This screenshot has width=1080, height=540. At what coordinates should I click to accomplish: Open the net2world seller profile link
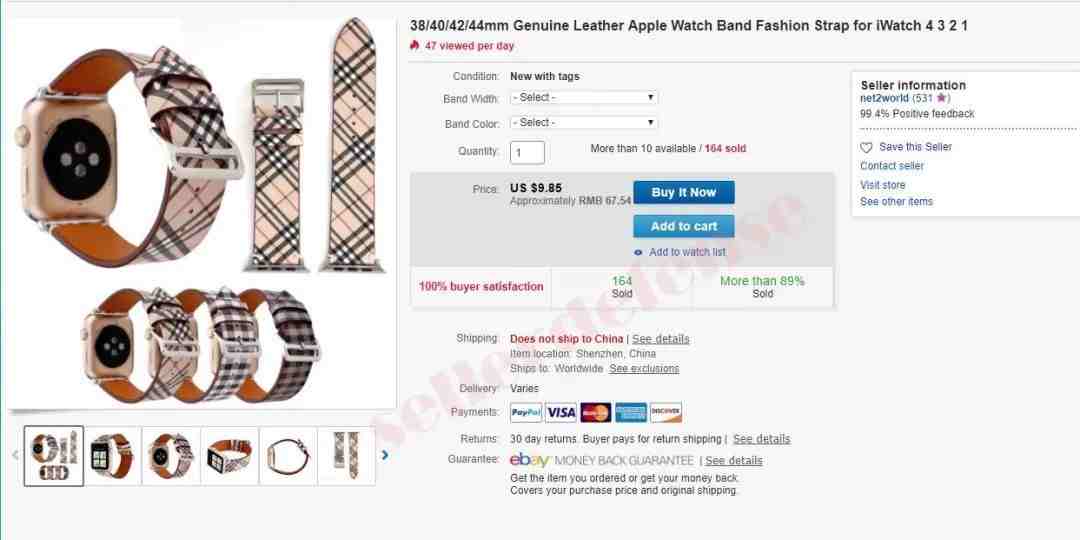pyautogui.click(x=884, y=98)
